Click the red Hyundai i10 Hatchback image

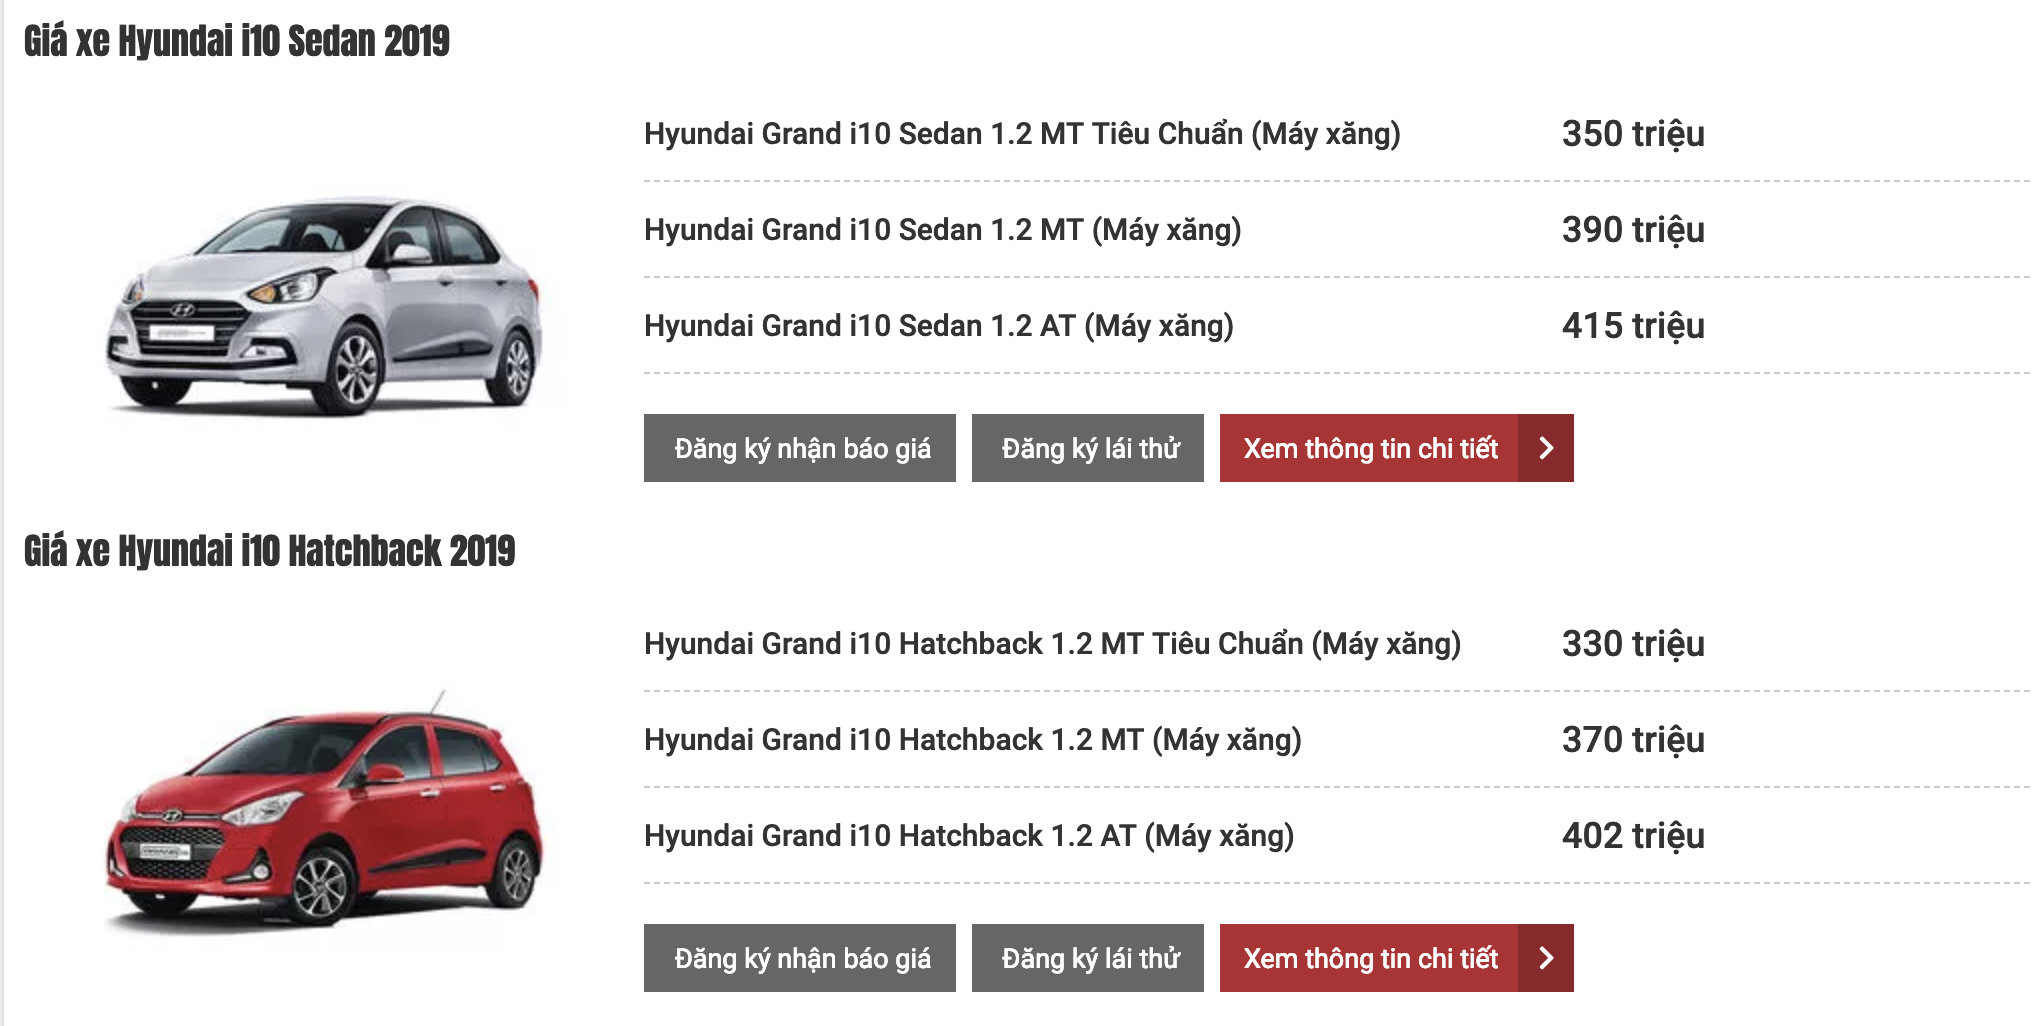(324, 813)
